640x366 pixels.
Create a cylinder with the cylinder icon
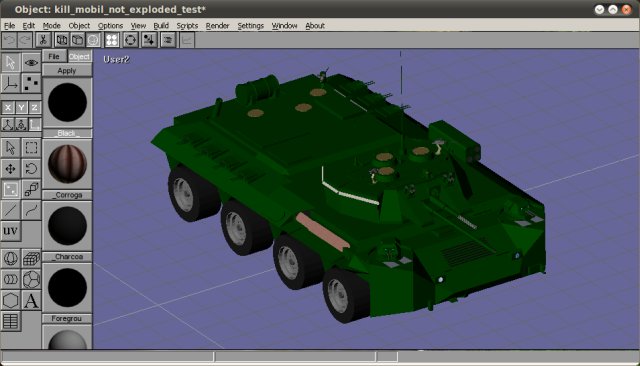click(11, 279)
